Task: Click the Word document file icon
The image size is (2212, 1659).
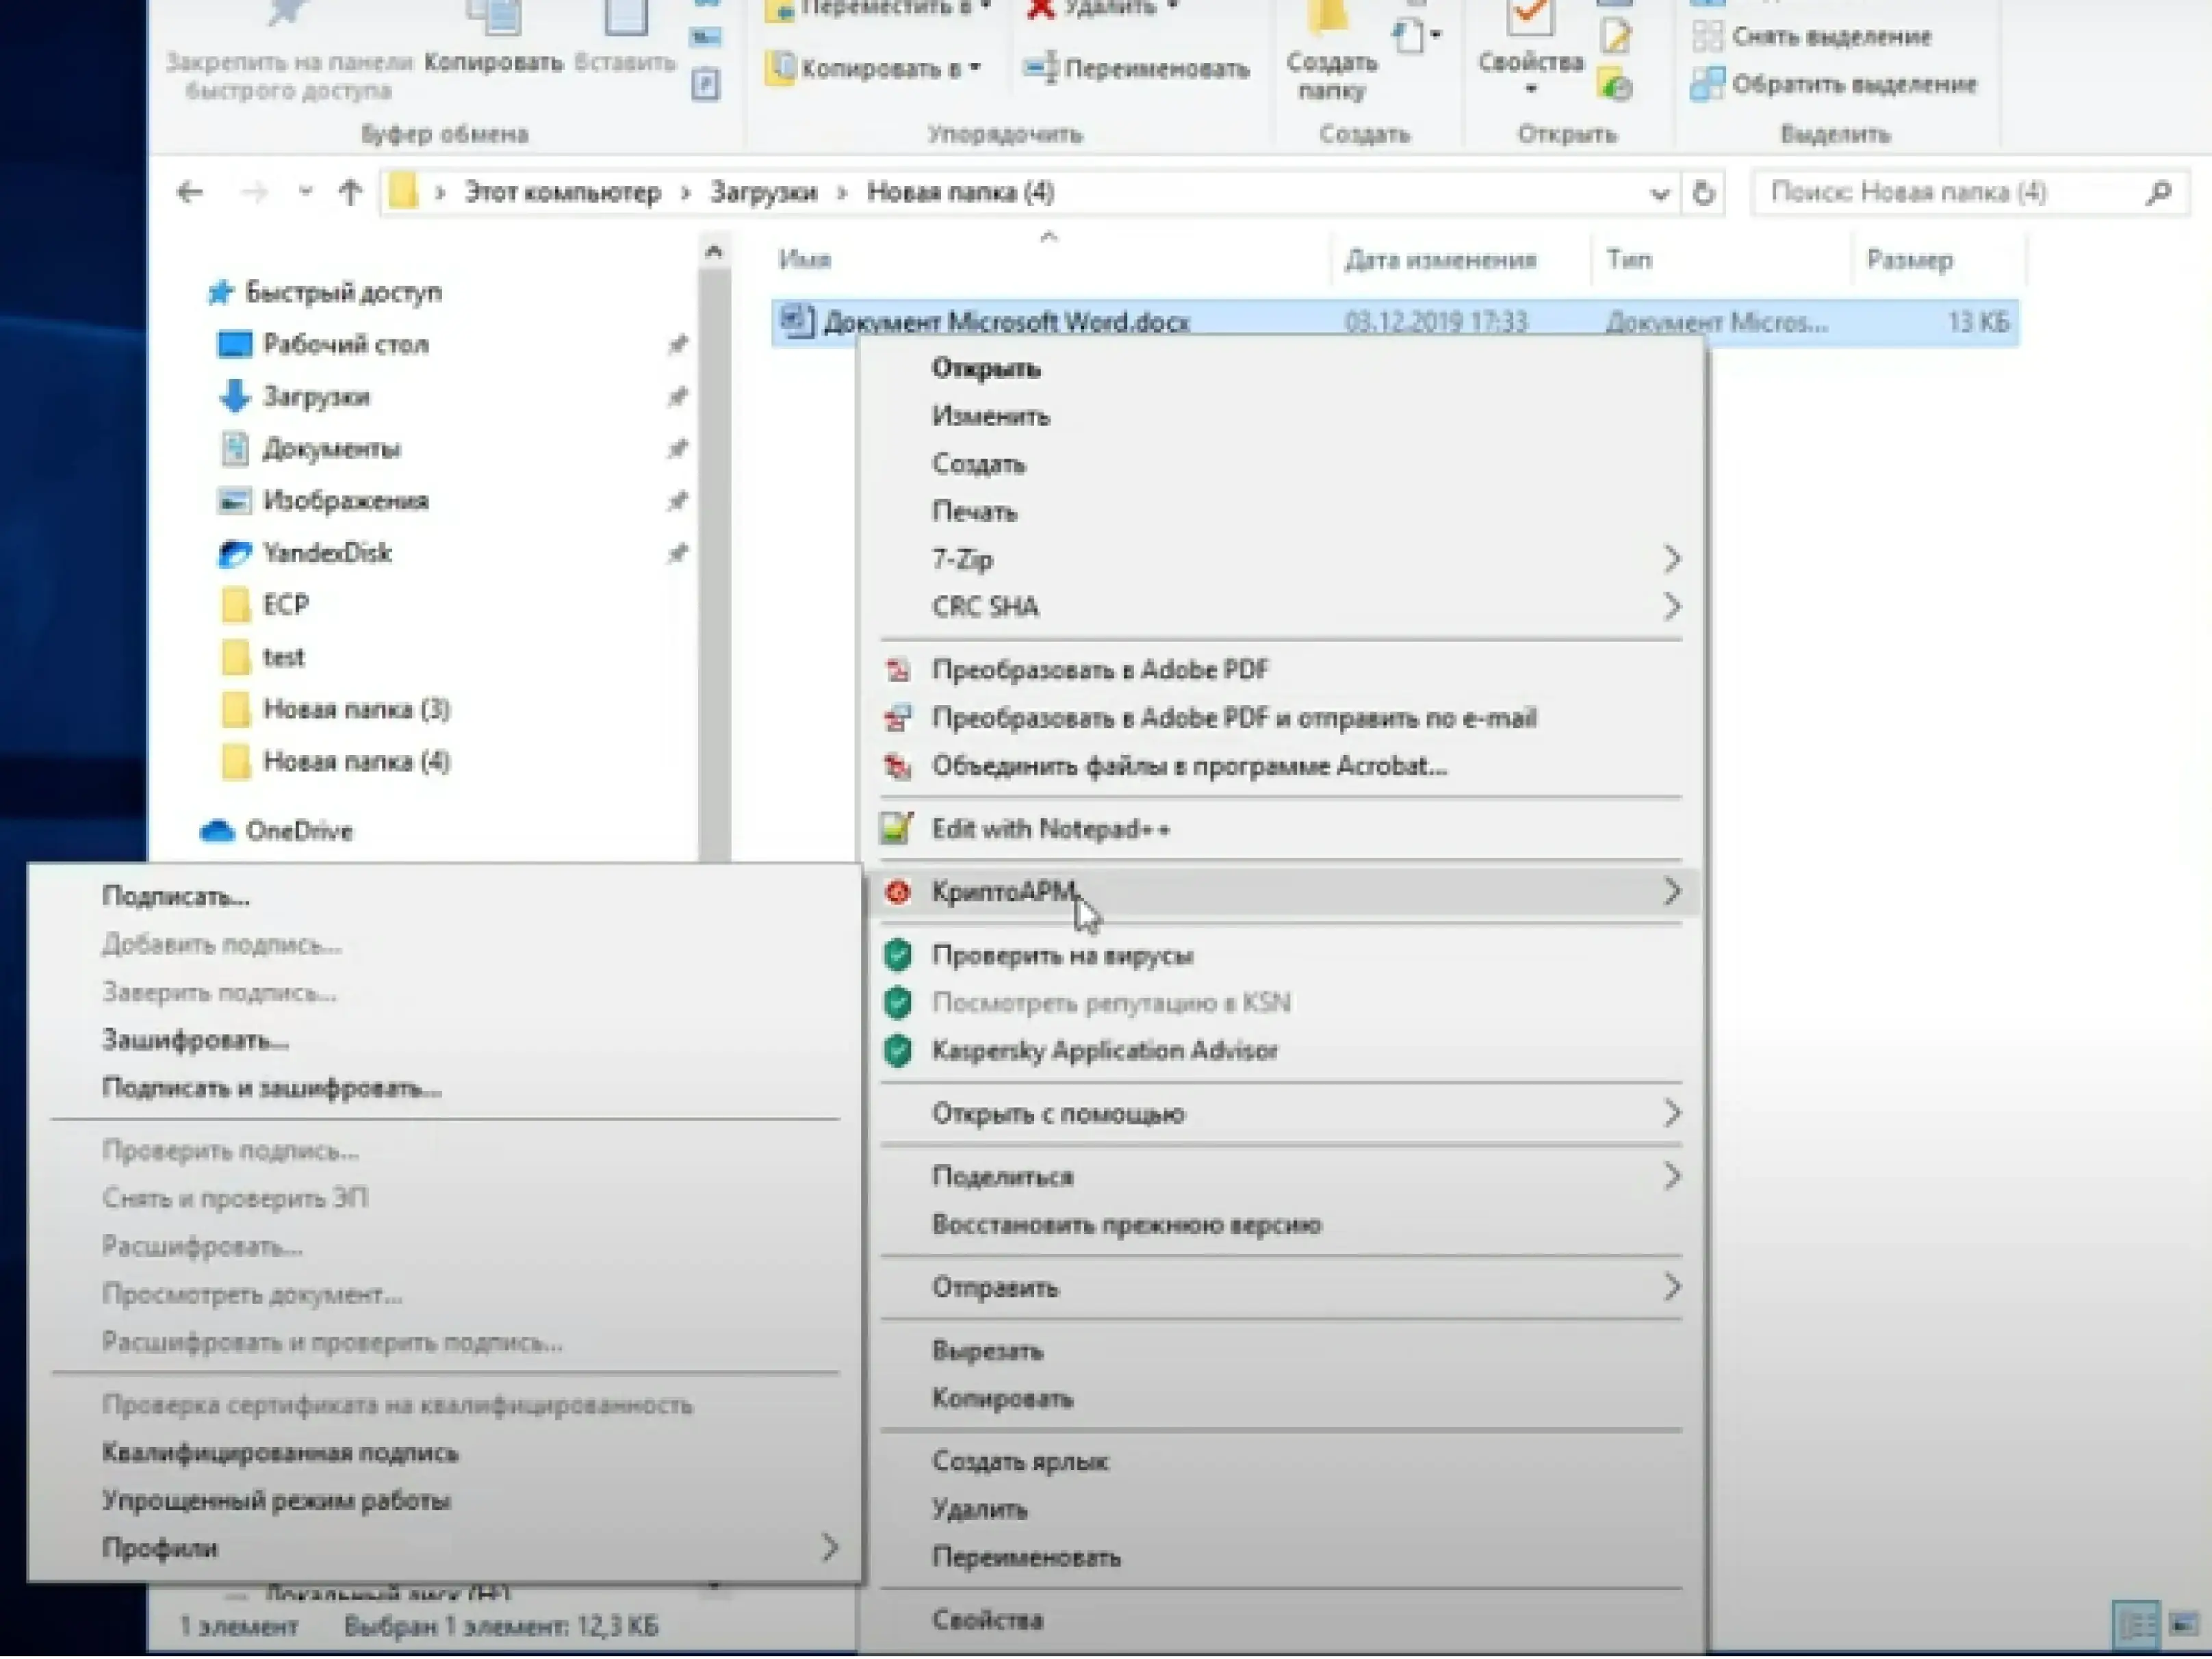Action: click(x=797, y=321)
